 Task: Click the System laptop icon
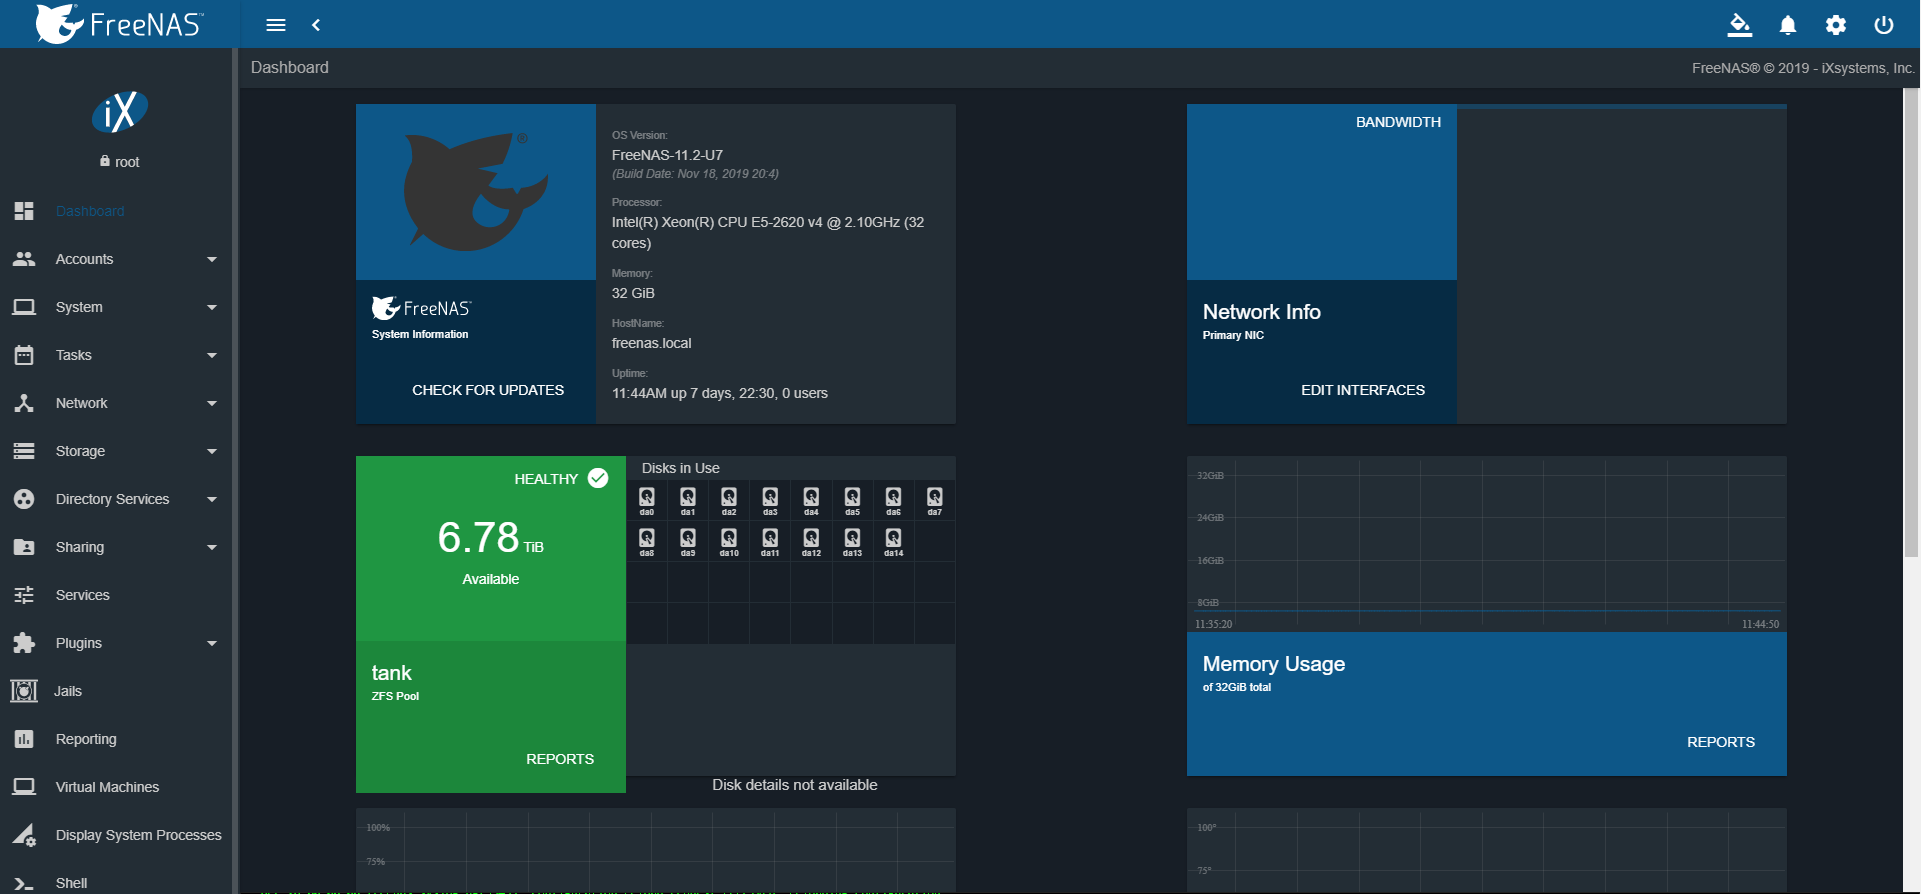click(24, 307)
